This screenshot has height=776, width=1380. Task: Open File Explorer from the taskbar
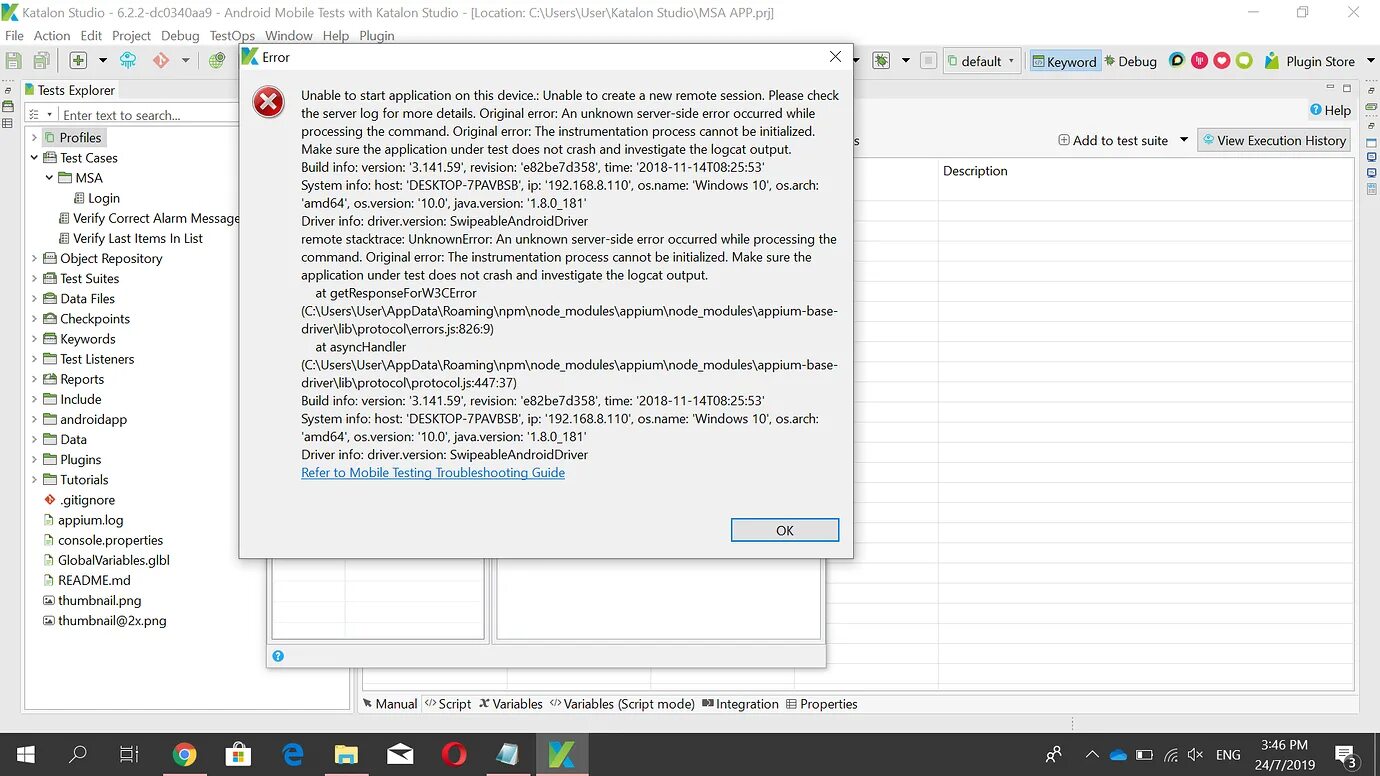click(x=346, y=755)
